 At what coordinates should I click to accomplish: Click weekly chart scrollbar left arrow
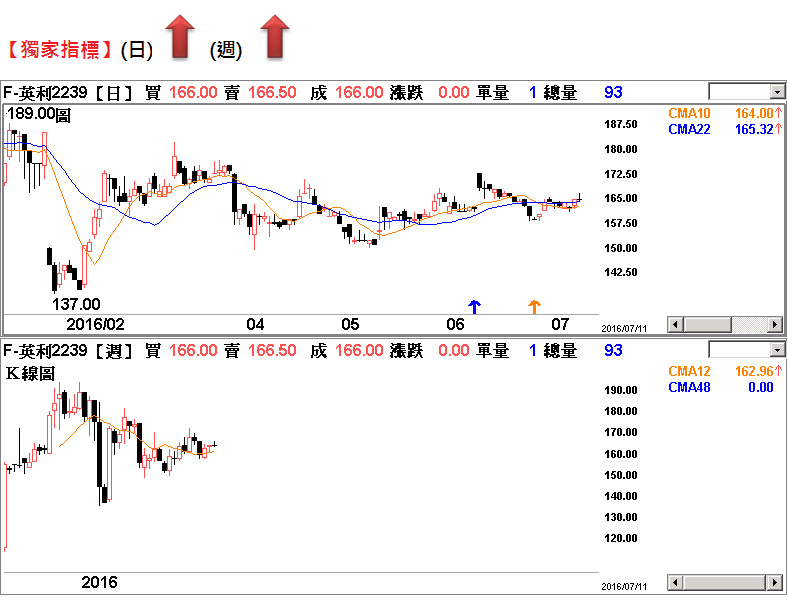click(x=675, y=583)
